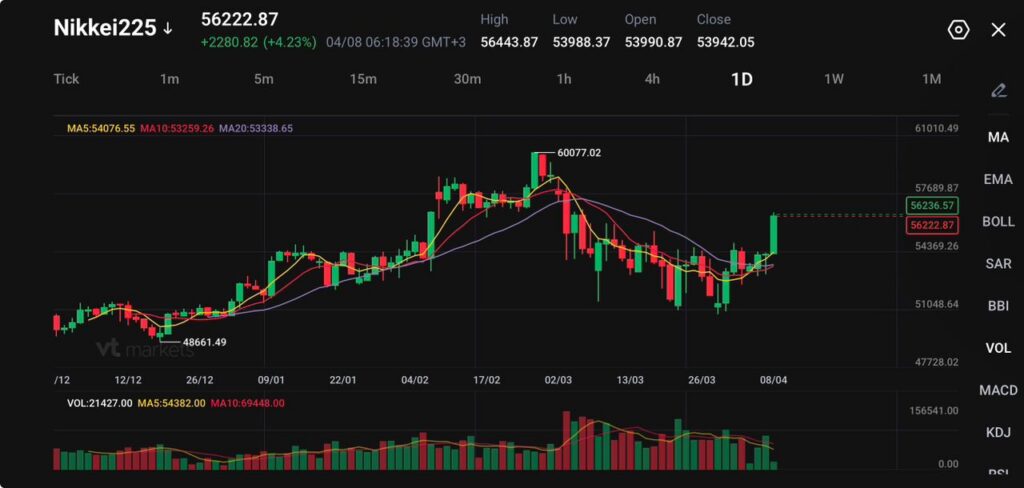Expand the Nikkei225 symbol dropdown arrow
Screen dimensions: 1024x488
[x=168, y=29]
